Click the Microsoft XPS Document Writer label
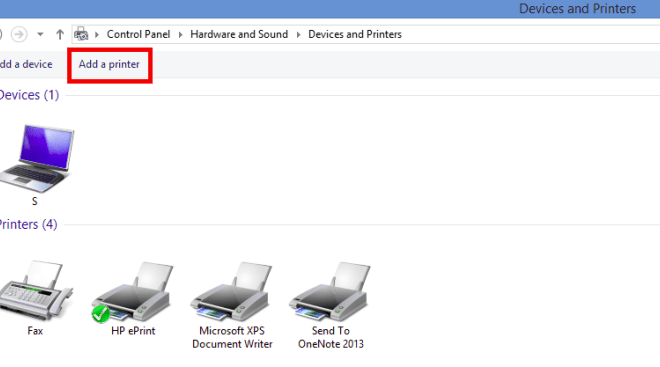This screenshot has height=367, width=660. coord(232,337)
